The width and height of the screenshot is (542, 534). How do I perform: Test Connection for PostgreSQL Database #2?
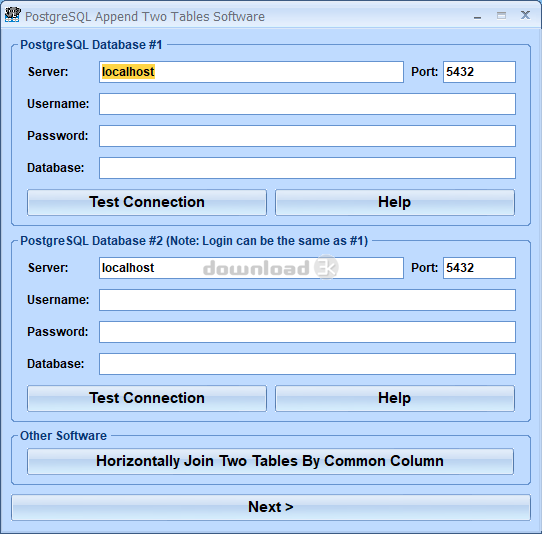coord(147,398)
